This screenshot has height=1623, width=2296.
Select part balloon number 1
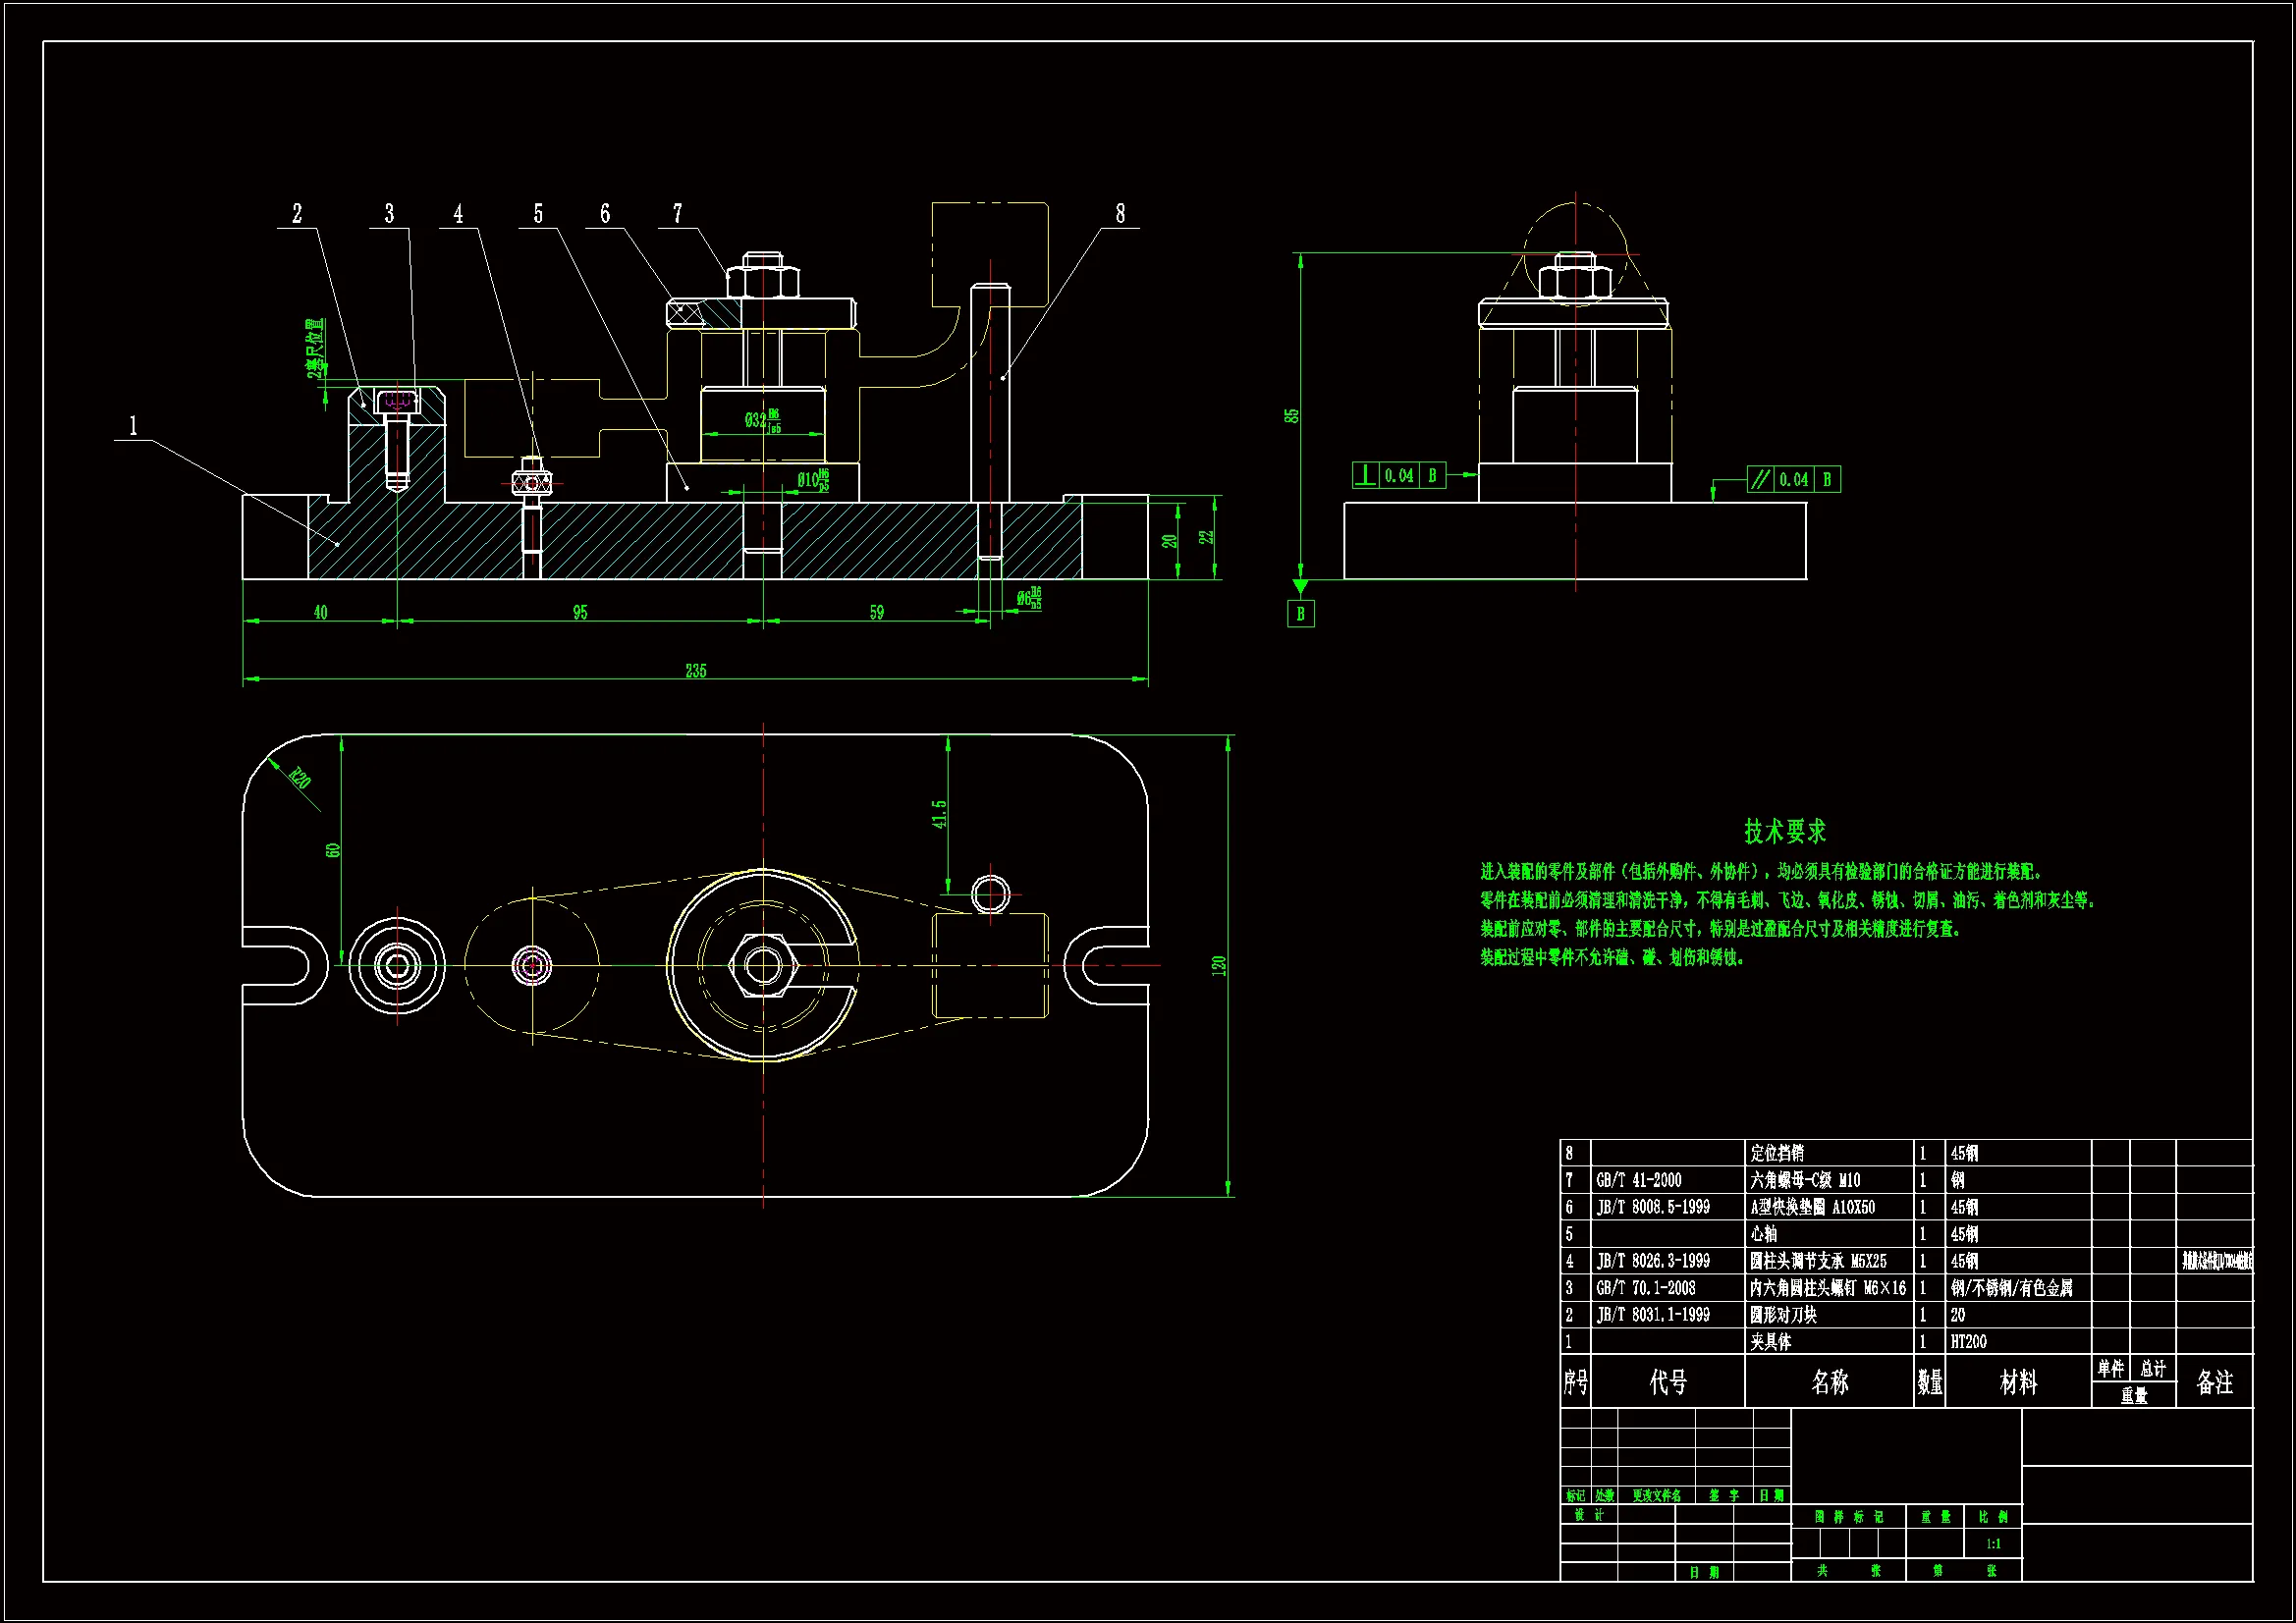coord(133,427)
